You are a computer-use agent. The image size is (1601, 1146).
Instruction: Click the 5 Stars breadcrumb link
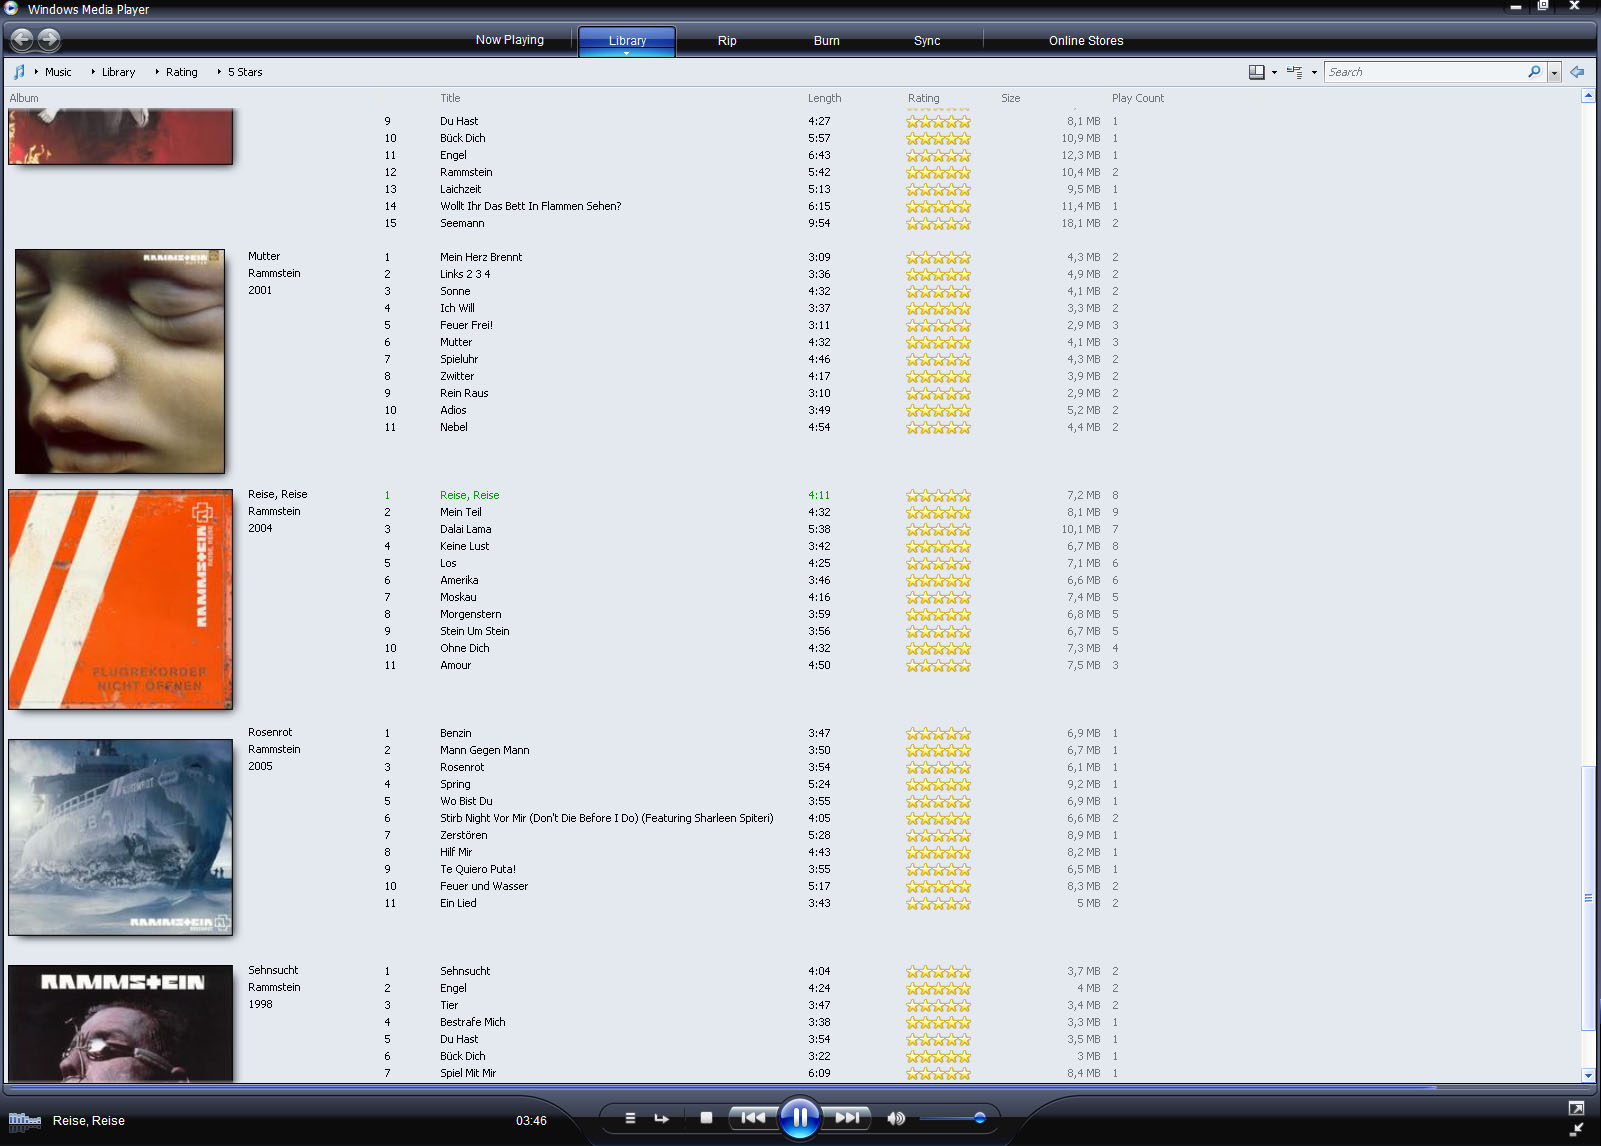click(x=245, y=72)
